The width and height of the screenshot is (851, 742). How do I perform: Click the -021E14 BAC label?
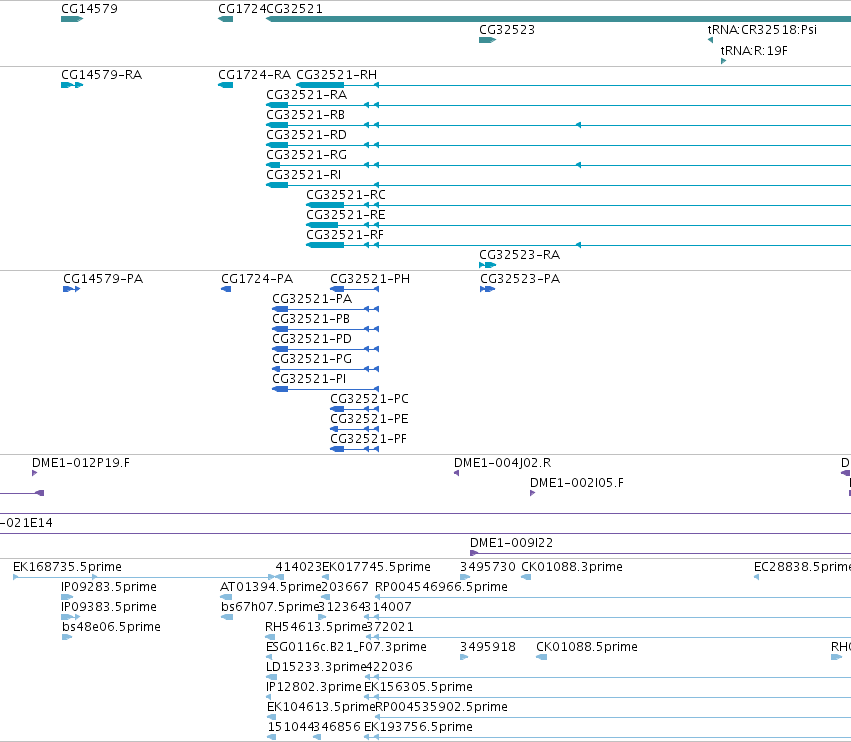[x=27, y=523]
